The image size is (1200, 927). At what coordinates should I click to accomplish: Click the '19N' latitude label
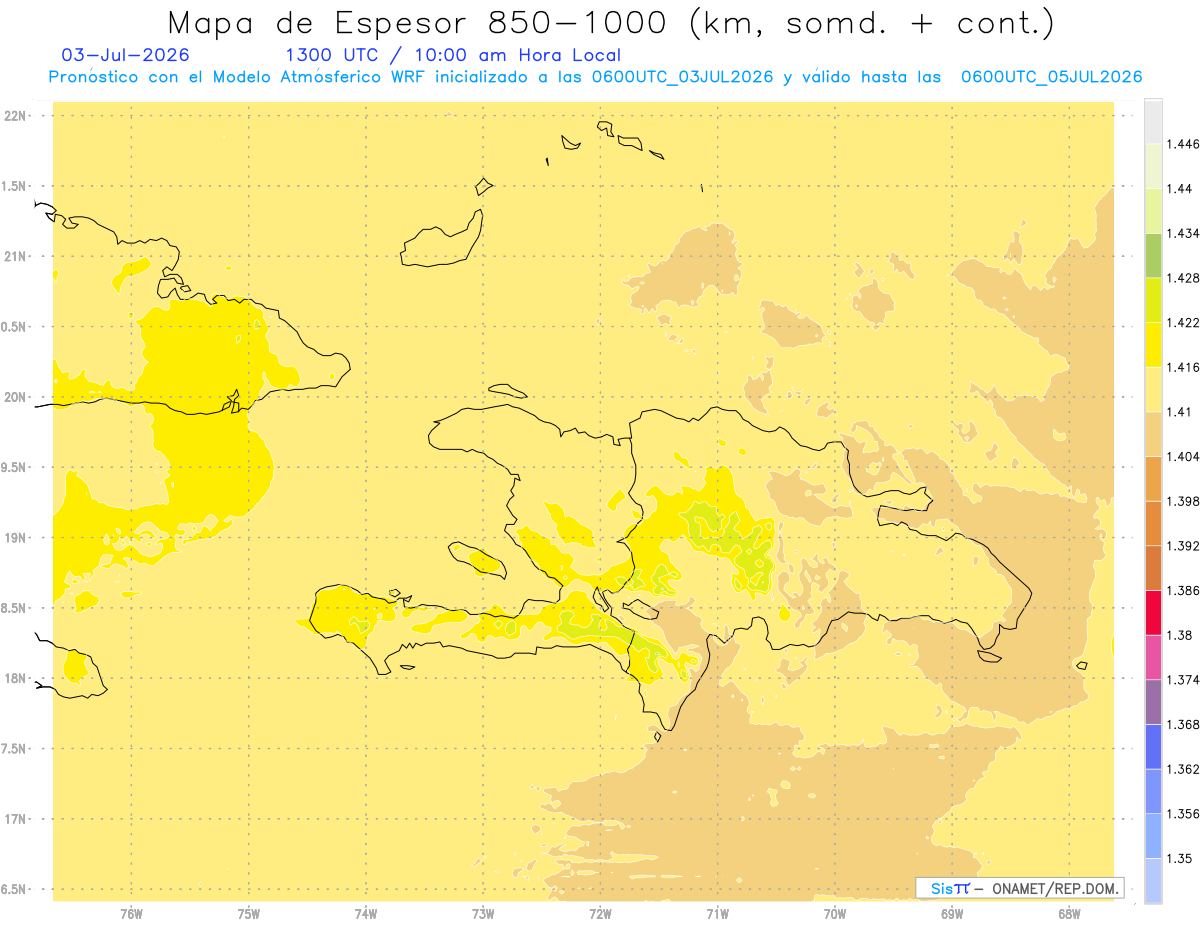click(x=17, y=538)
